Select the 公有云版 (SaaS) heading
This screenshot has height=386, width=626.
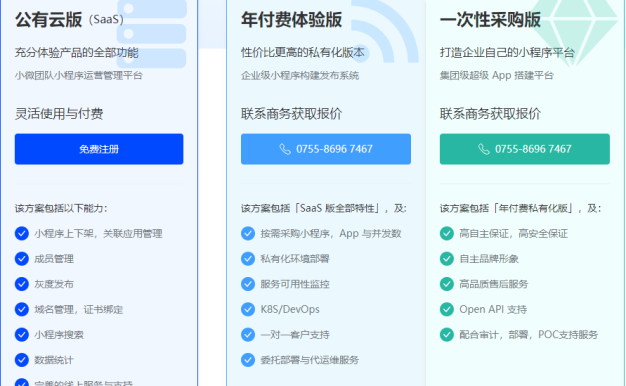pyautogui.click(x=69, y=20)
